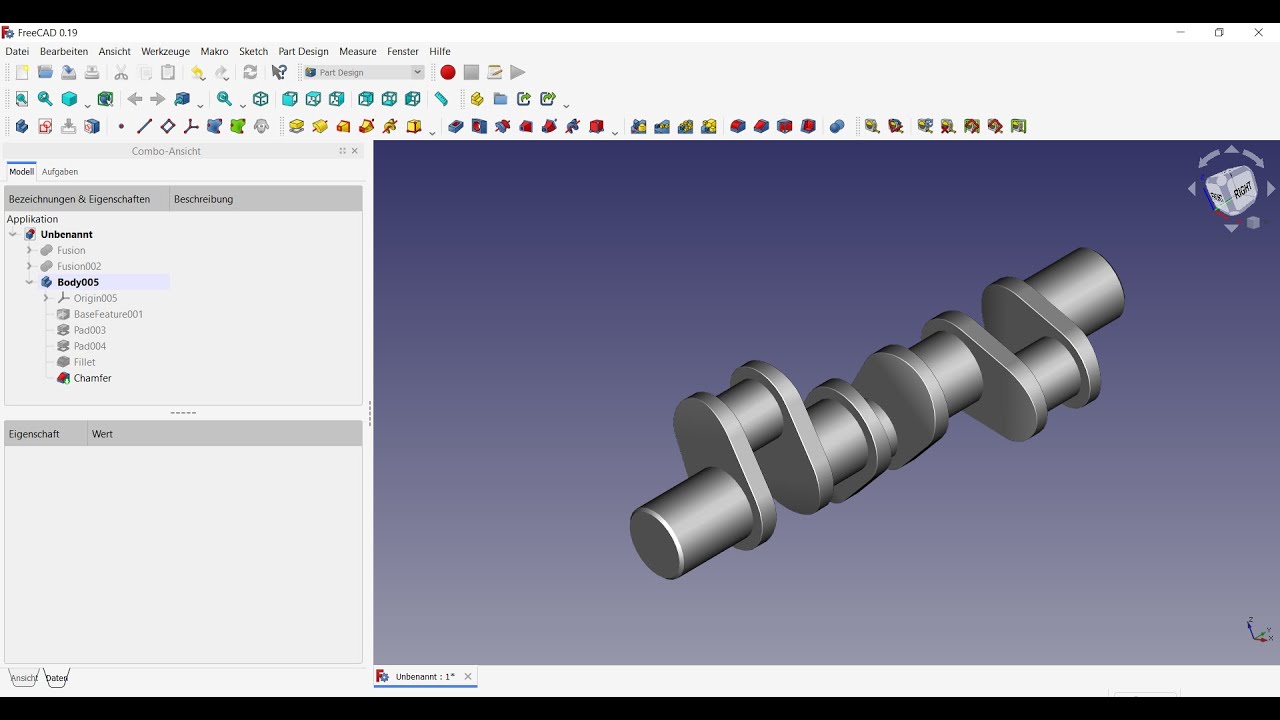Create a new body
The height and width of the screenshot is (720, 1280).
tap(22, 126)
